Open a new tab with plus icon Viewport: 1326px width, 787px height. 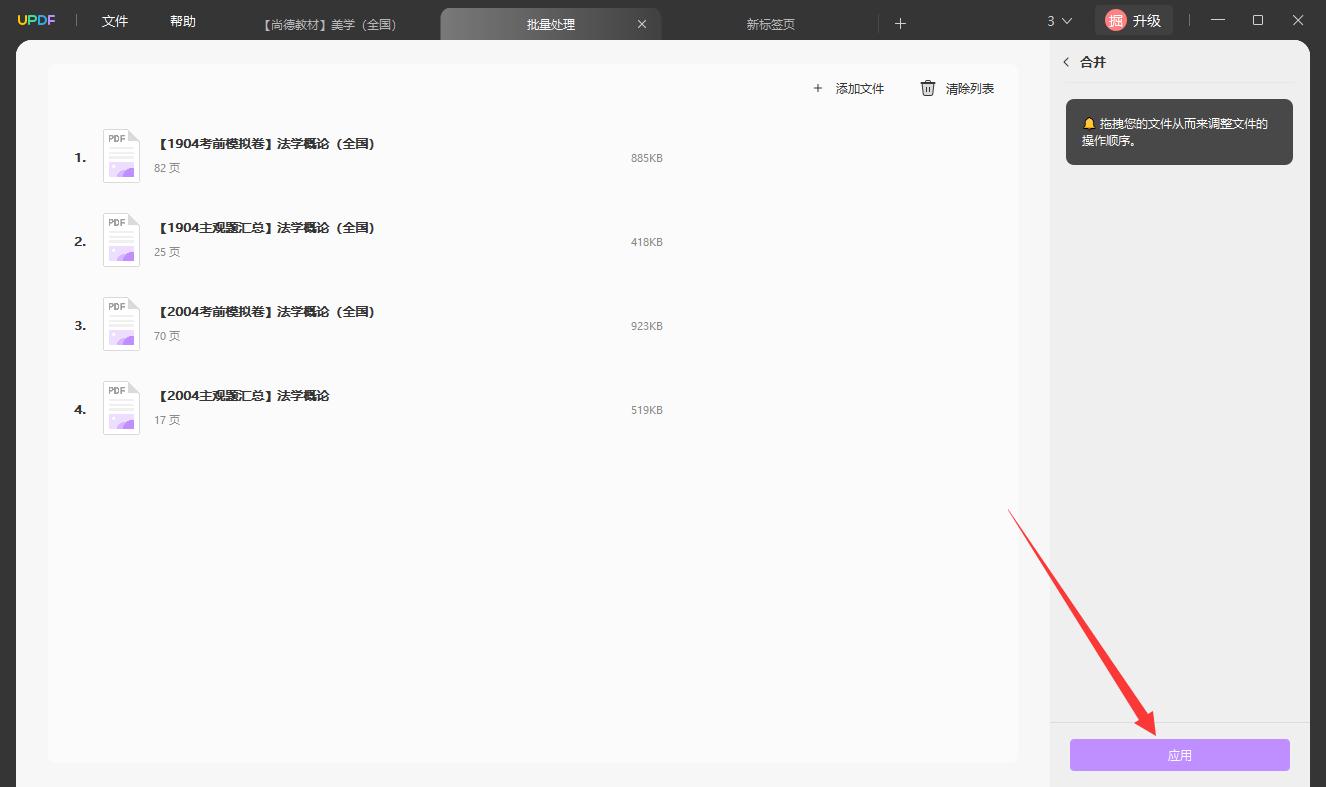(x=900, y=23)
